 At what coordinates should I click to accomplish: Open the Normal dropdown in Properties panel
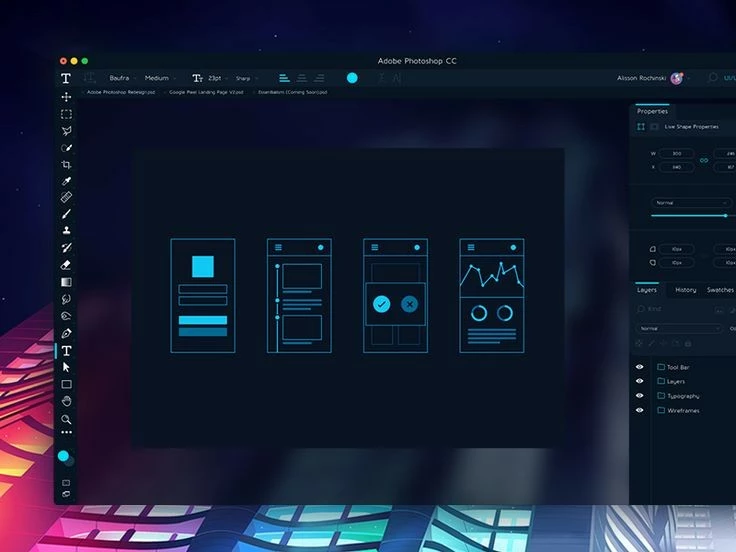click(691, 203)
